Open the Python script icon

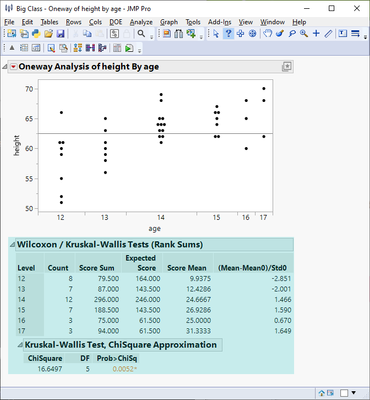(36, 34)
